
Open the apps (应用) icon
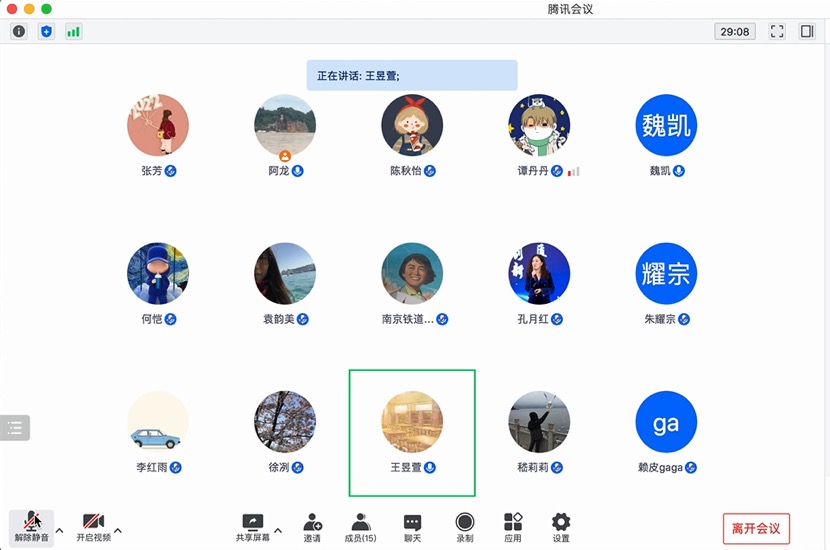click(x=513, y=527)
